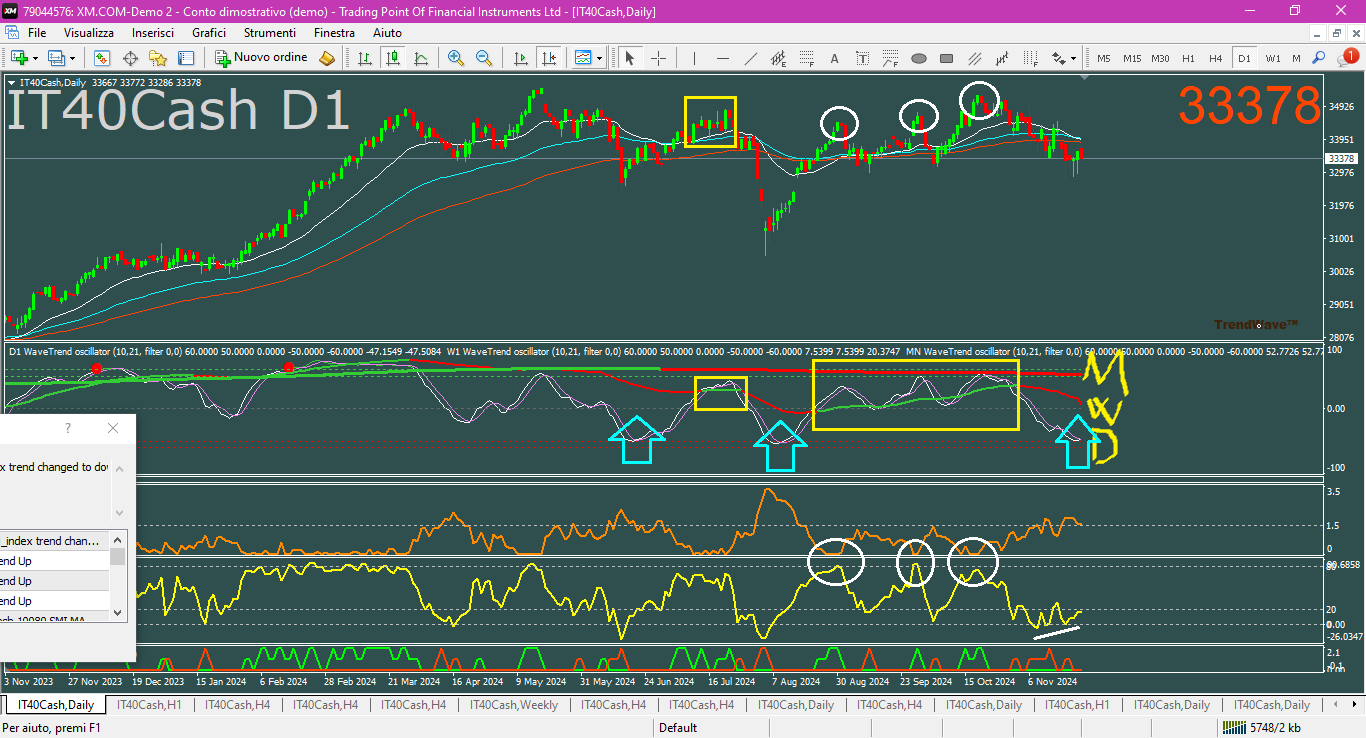Zoom out on the chart
The height and width of the screenshot is (738, 1366).
click(x=484, y=58)
